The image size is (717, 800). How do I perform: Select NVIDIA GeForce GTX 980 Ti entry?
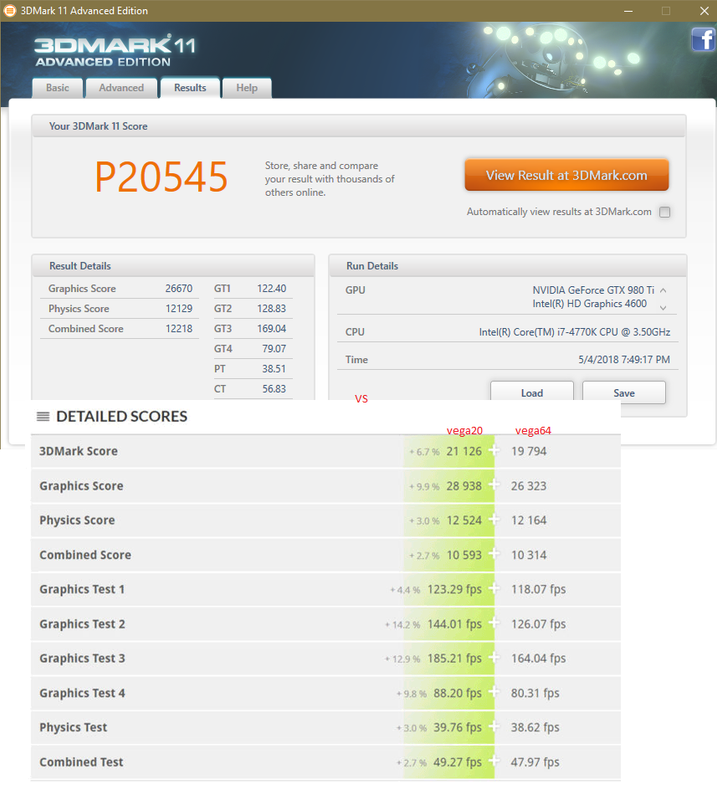pos(593,290)
